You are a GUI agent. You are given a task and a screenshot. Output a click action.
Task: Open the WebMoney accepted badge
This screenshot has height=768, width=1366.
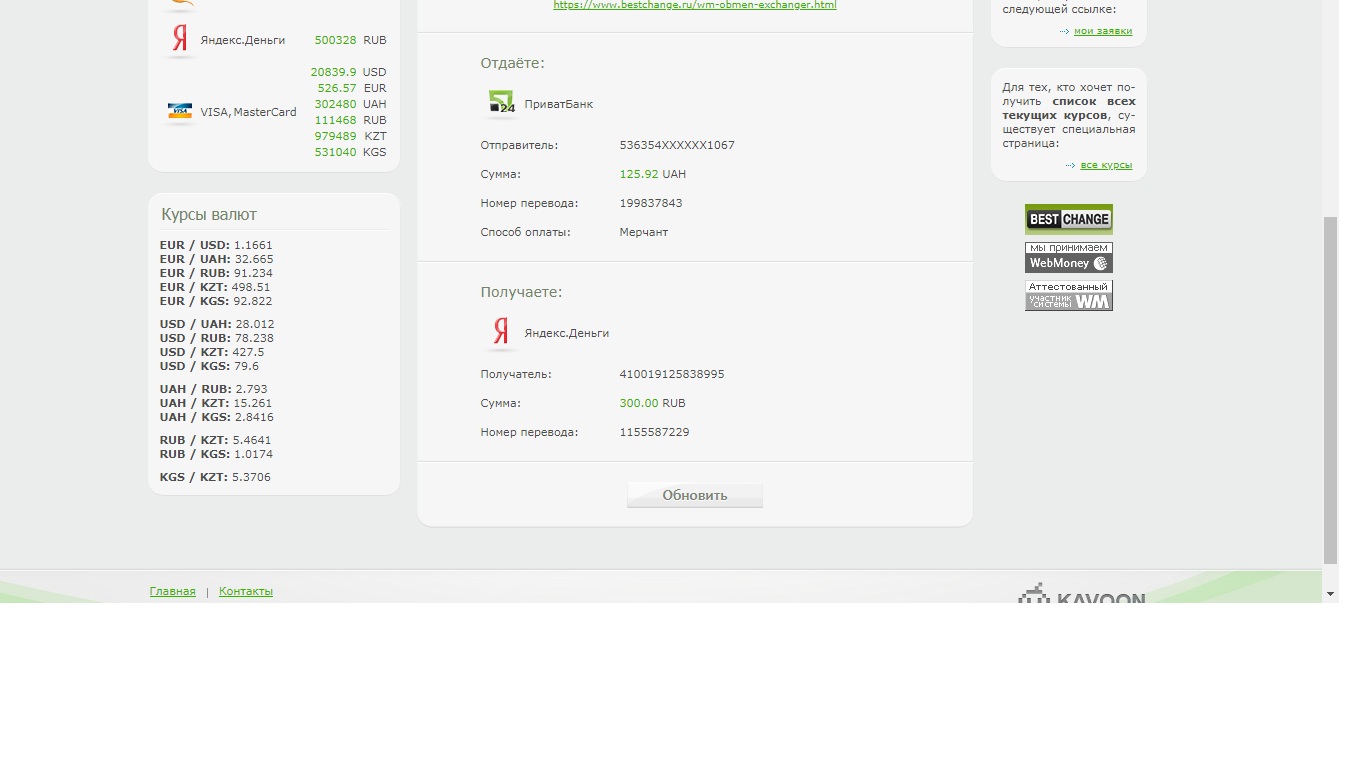(1068, 257)
